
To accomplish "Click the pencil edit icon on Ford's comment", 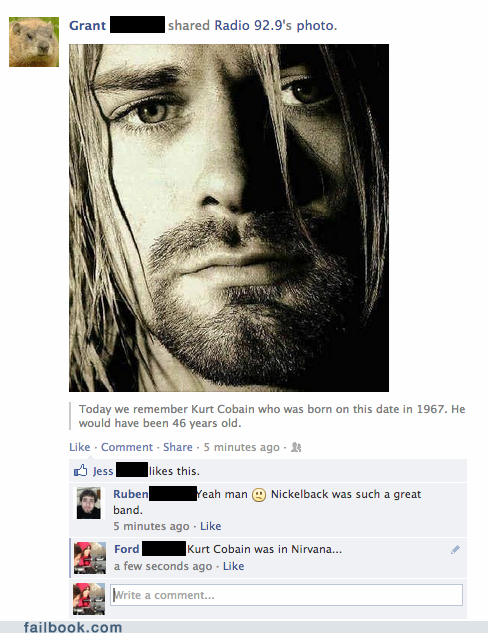I will pos(455,549).
